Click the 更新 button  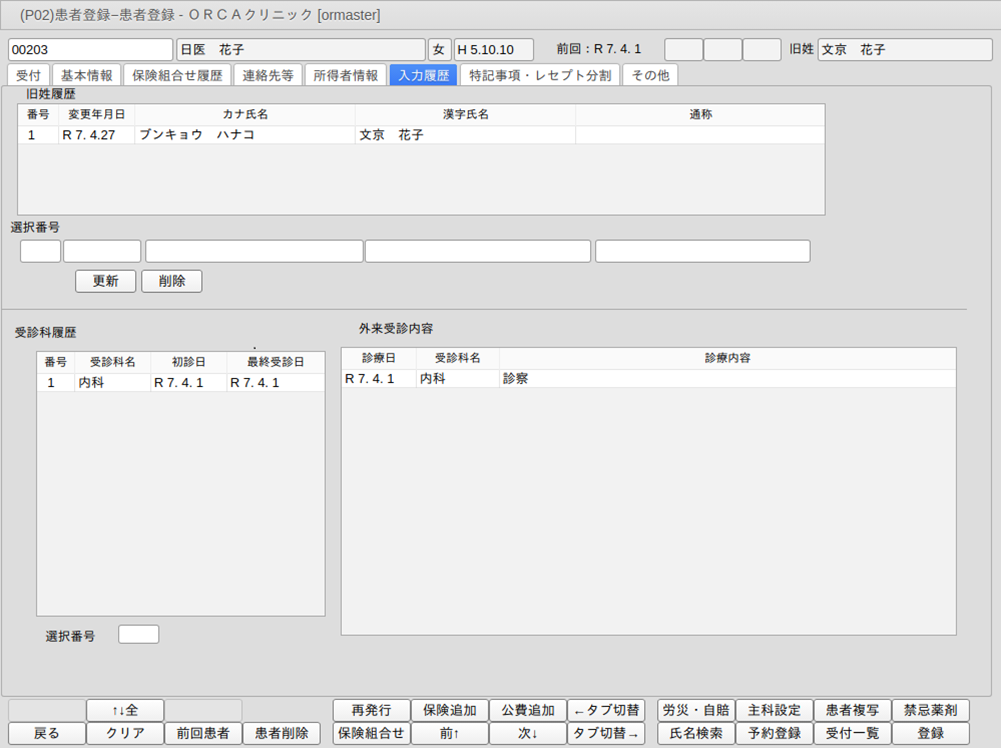[105, 281]
